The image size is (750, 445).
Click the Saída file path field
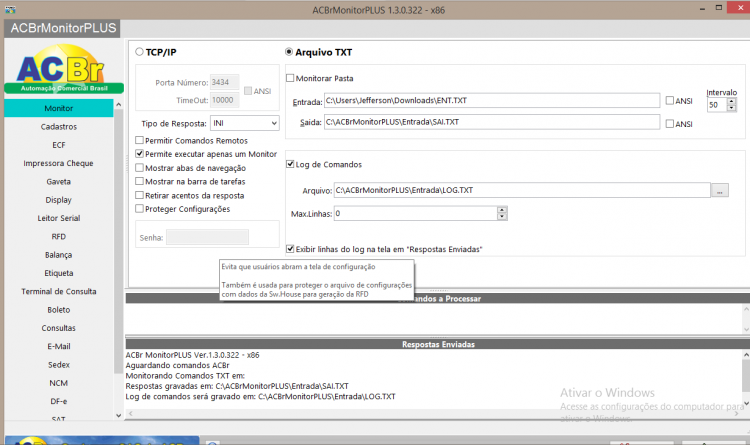tap(492, 122)
